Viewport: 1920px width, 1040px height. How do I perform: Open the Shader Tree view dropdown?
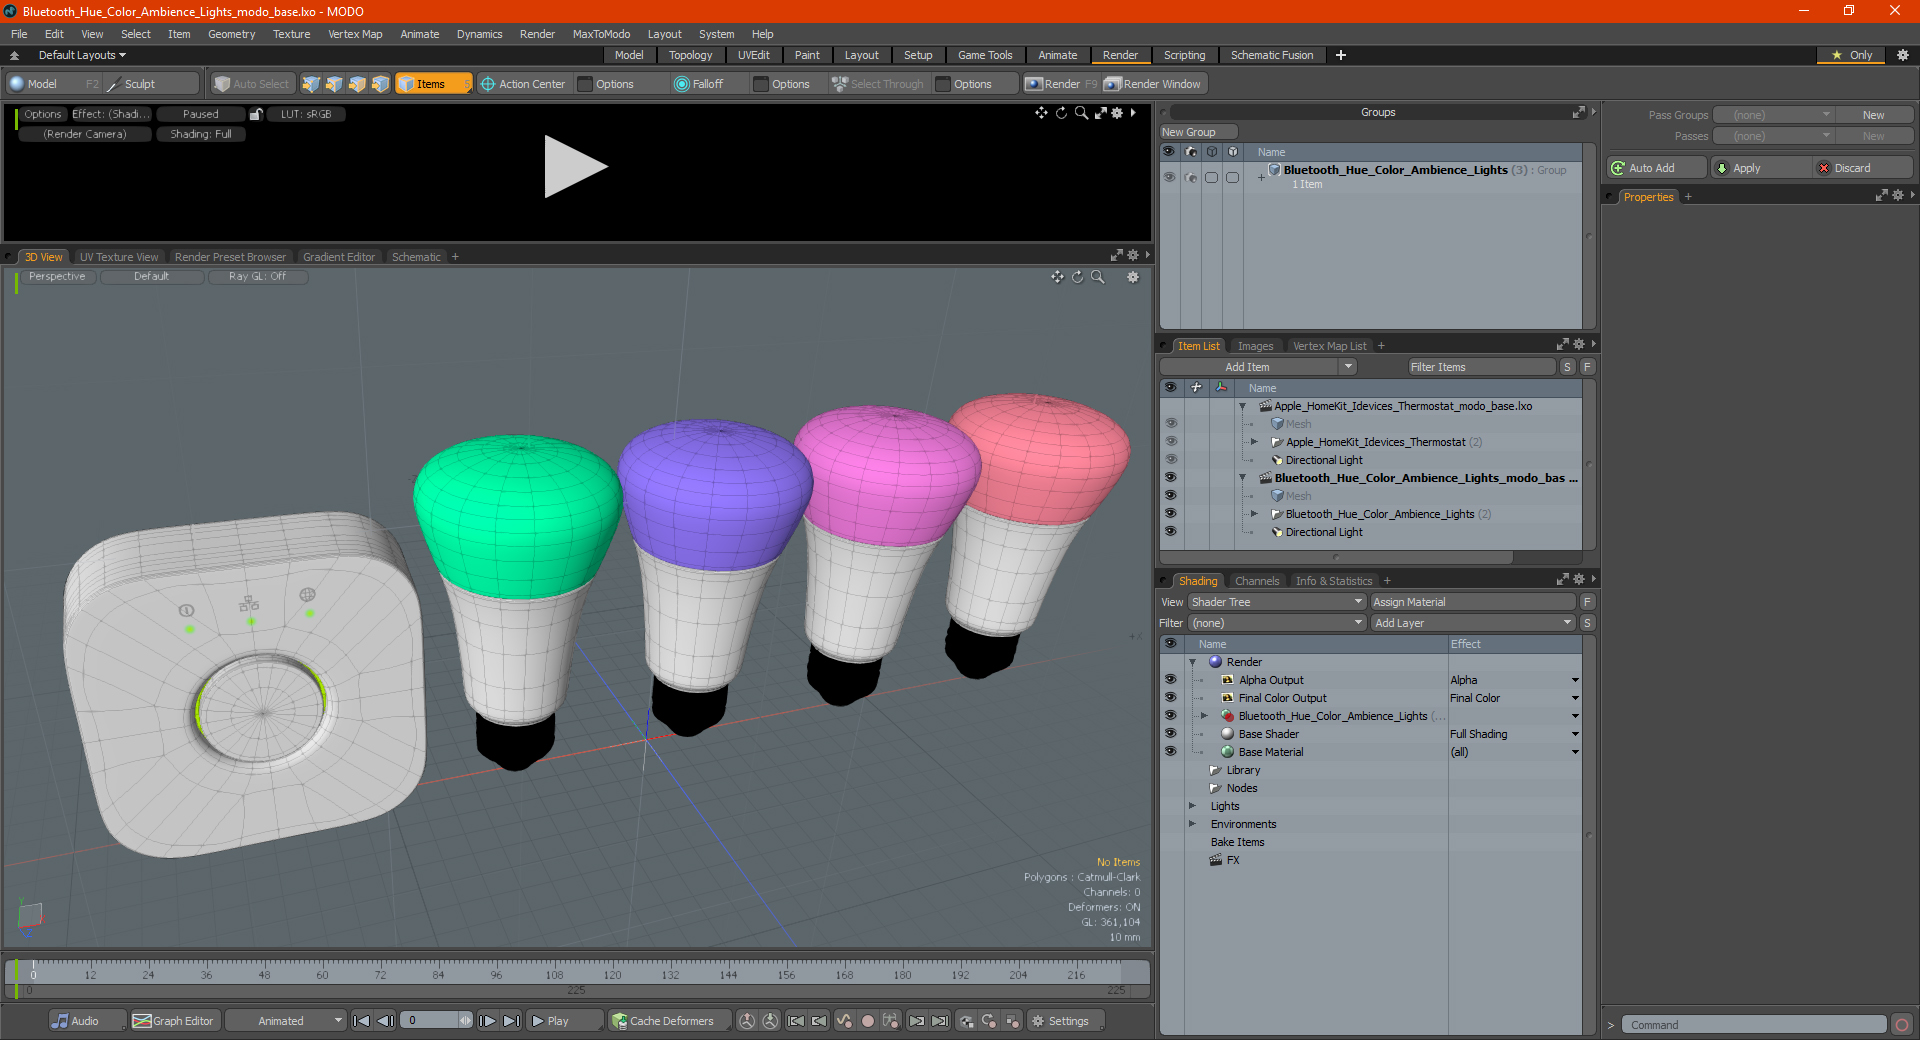coord(1277,602)
